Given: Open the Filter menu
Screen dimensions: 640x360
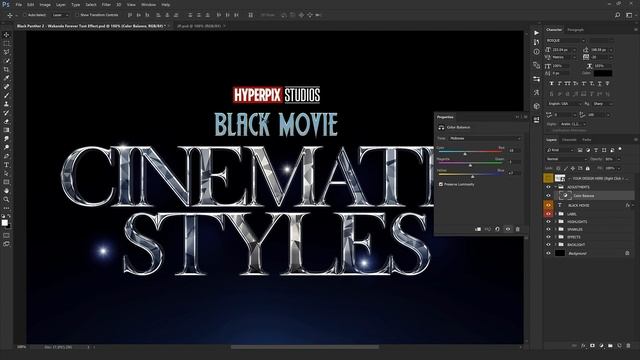Looking at the screenshot, I should (106, 4).
